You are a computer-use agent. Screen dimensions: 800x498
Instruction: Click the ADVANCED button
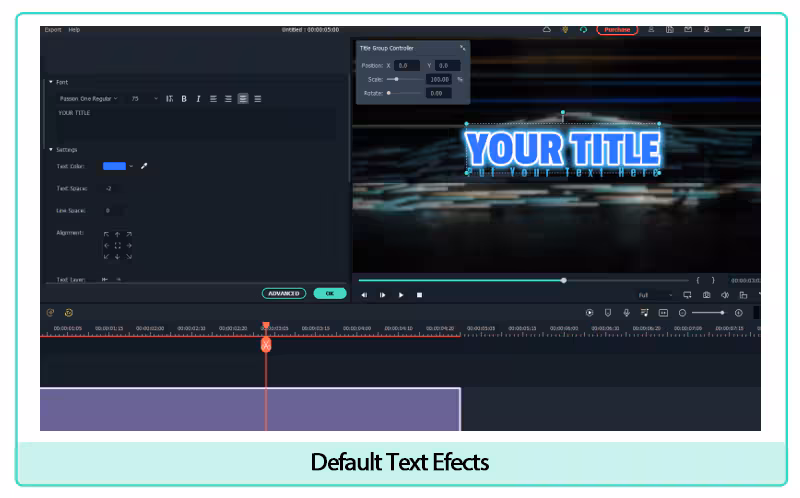click(284, 293)
